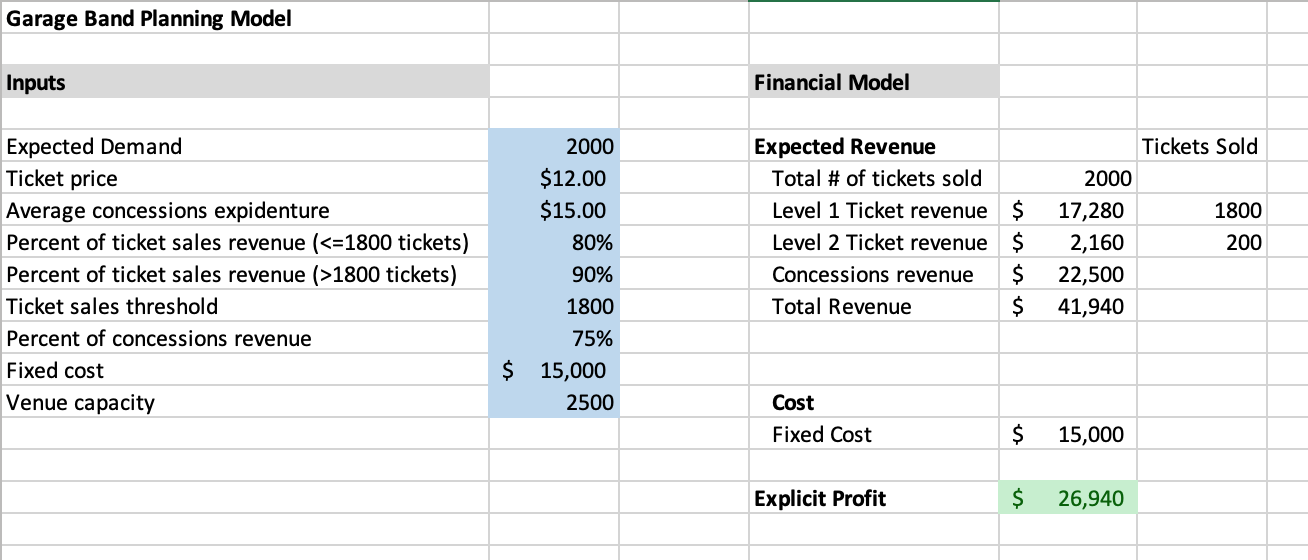Select the $15,000 fixed cost input cell
The image size is (1308, 560).
(x=554, y=370)
